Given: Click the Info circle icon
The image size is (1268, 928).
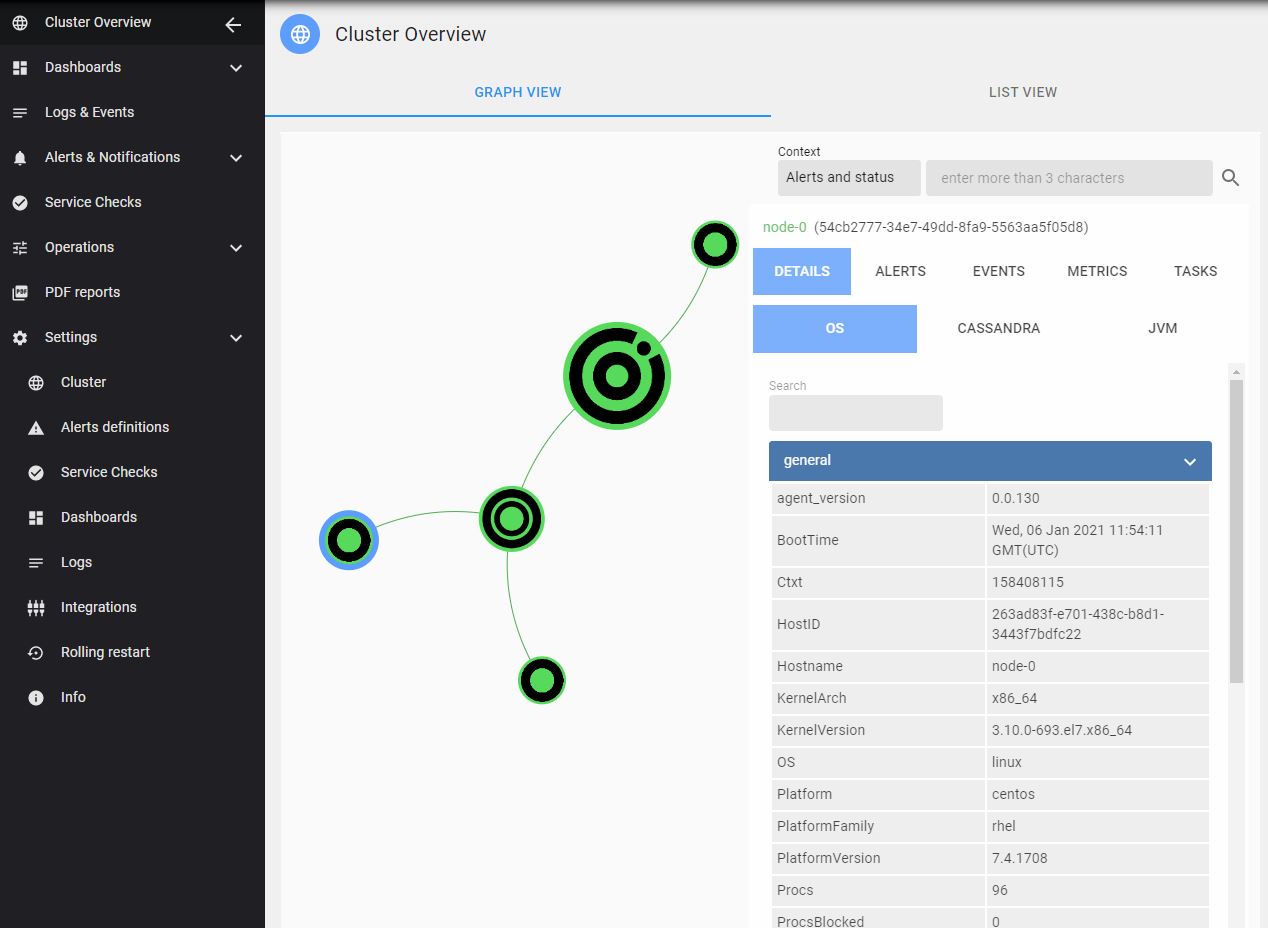Looking at the screenshot, I should point(36,698).
